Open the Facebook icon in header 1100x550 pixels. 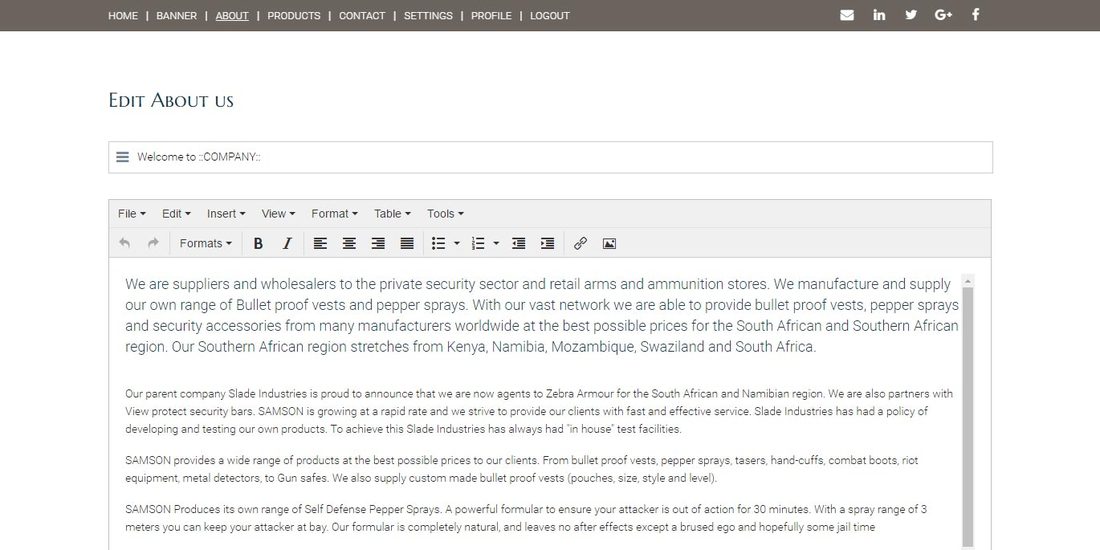pyautogui.click(x=975, y=15)
